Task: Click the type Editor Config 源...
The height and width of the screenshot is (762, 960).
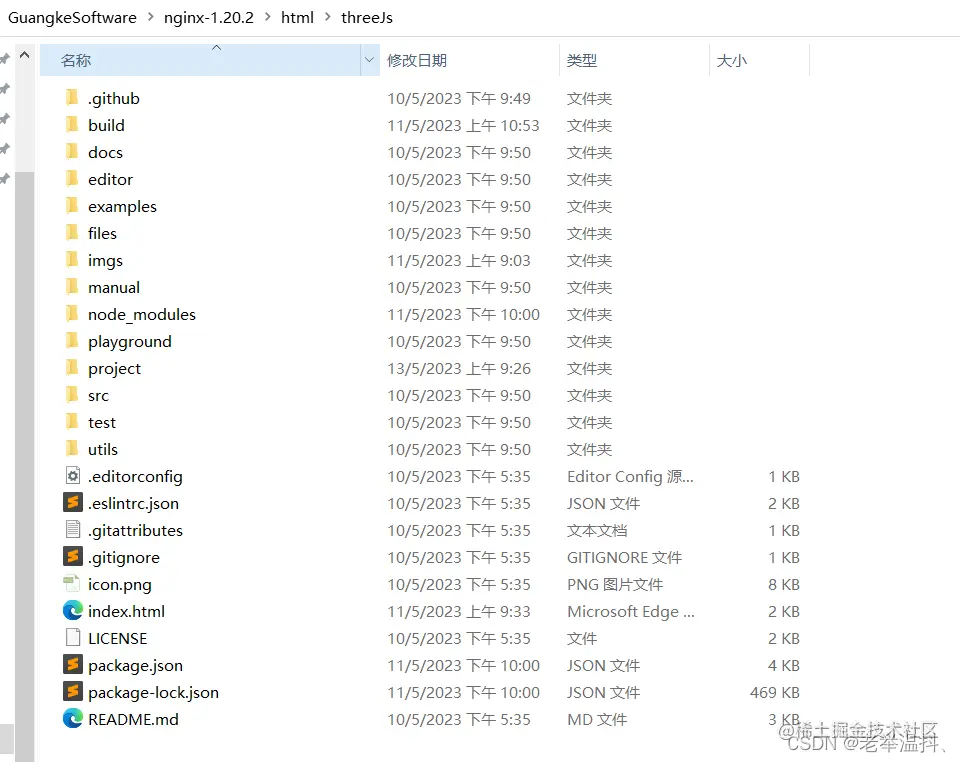Action: tap(631, 477)
